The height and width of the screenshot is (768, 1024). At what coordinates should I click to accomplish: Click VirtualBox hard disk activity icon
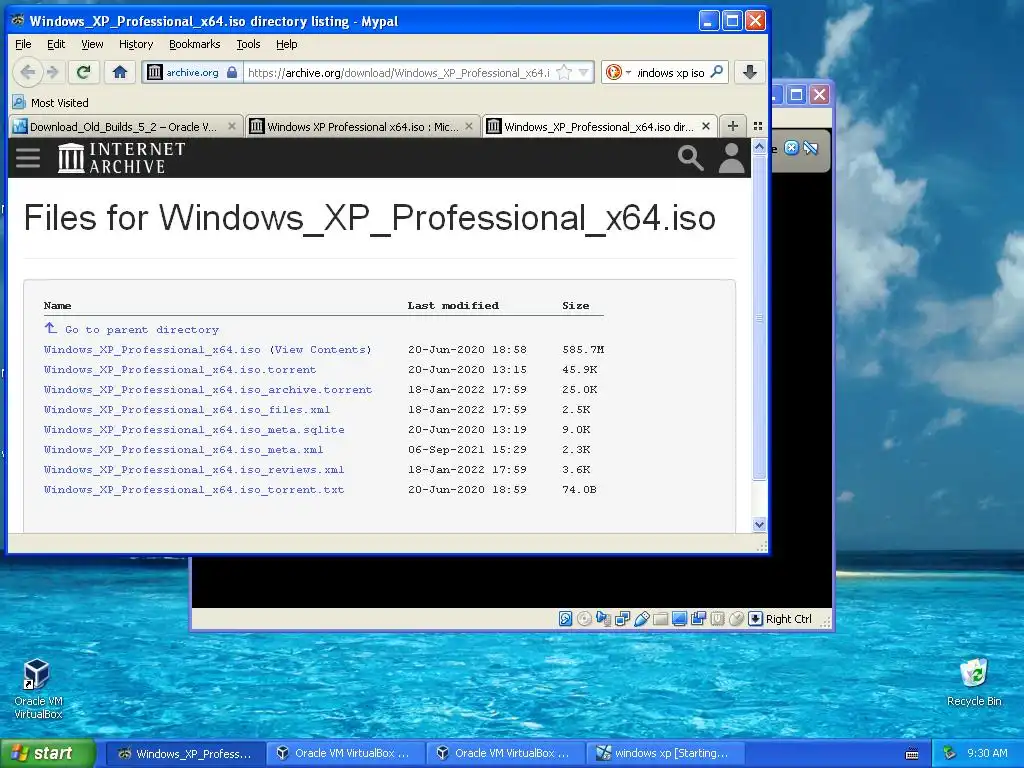coord(566,618)
